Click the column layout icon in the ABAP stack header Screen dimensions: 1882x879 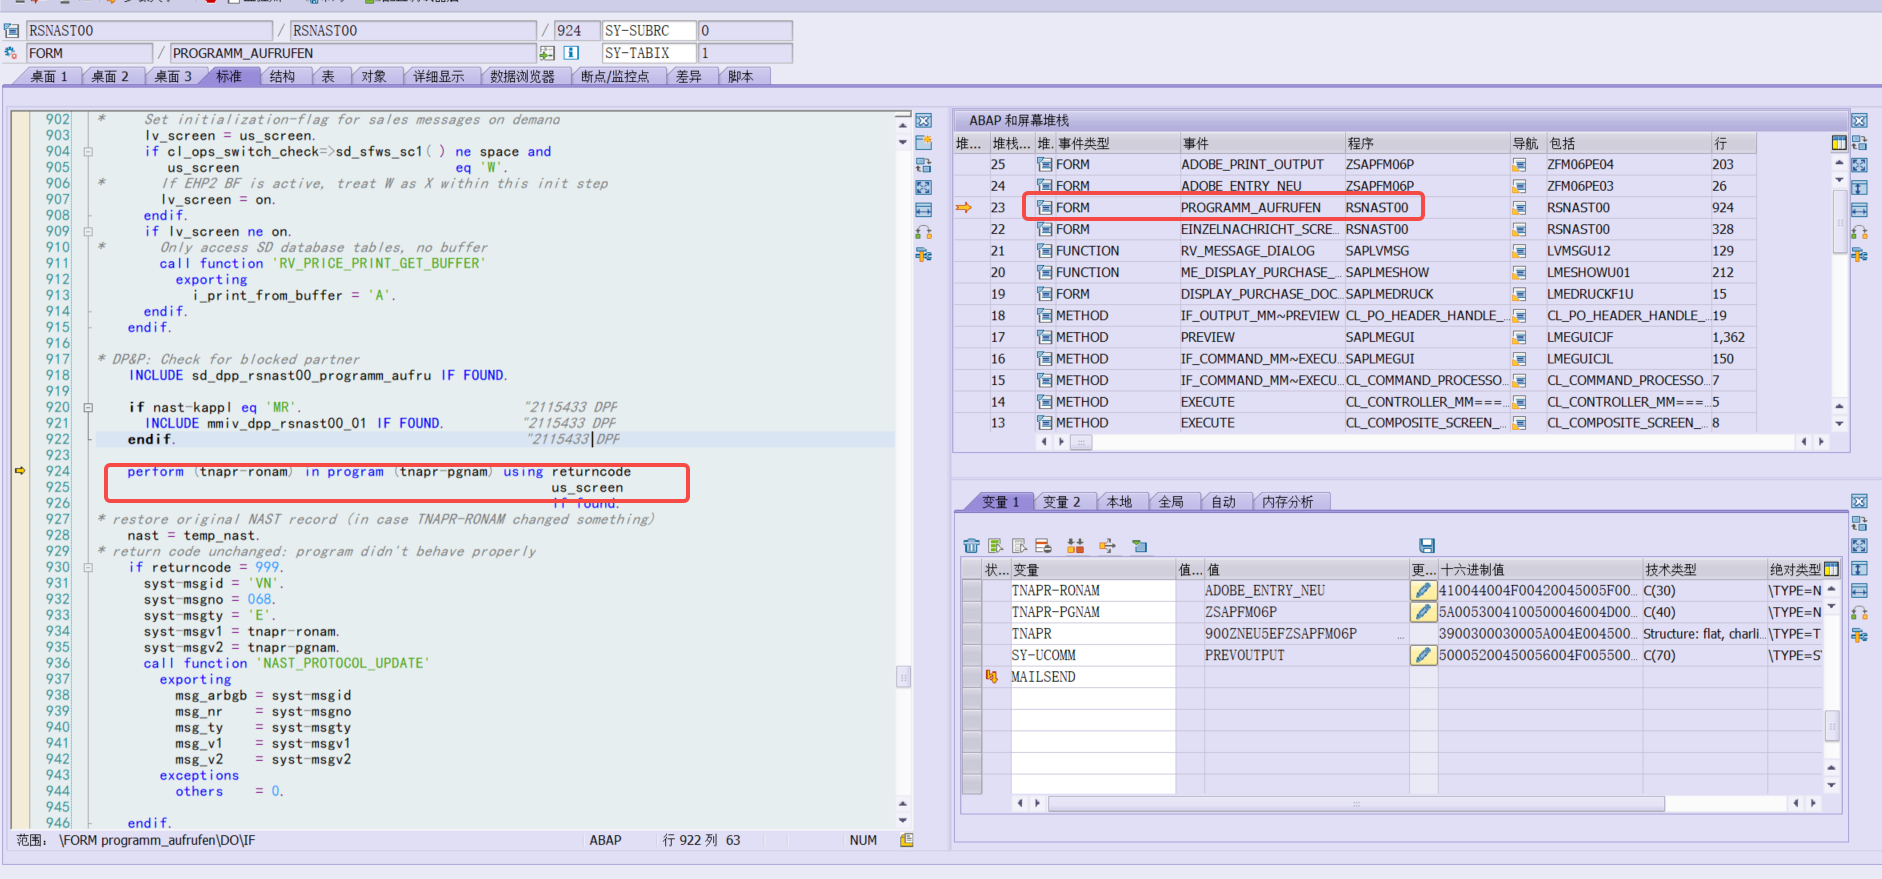coord(1838,144)
